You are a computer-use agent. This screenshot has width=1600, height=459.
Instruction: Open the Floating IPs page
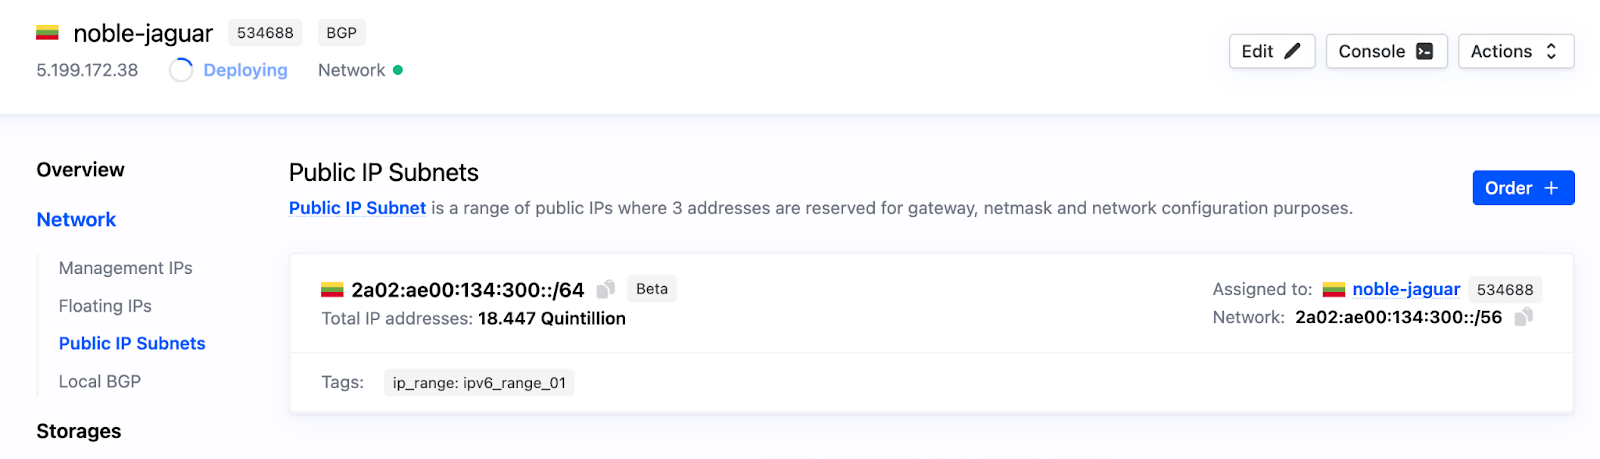tap(105, 306)
